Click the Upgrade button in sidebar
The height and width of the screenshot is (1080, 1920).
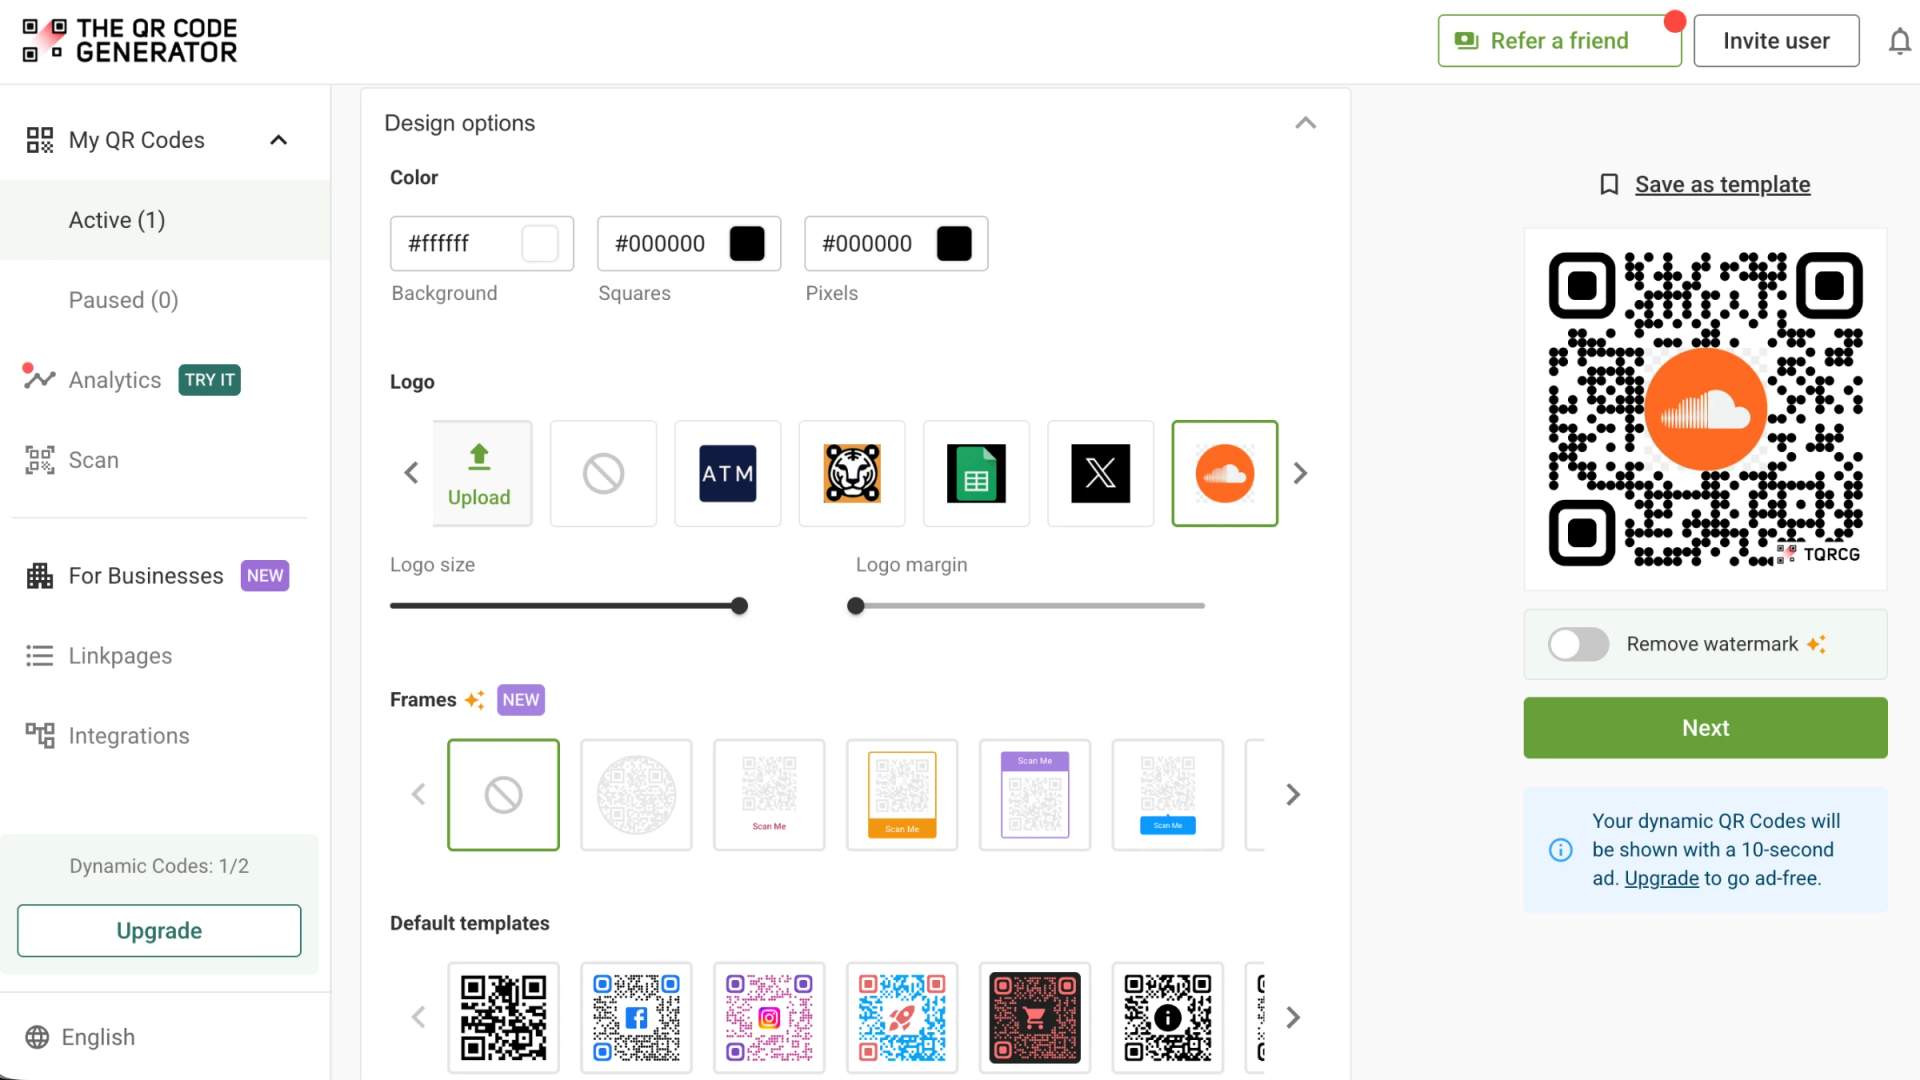pos(159,931)
